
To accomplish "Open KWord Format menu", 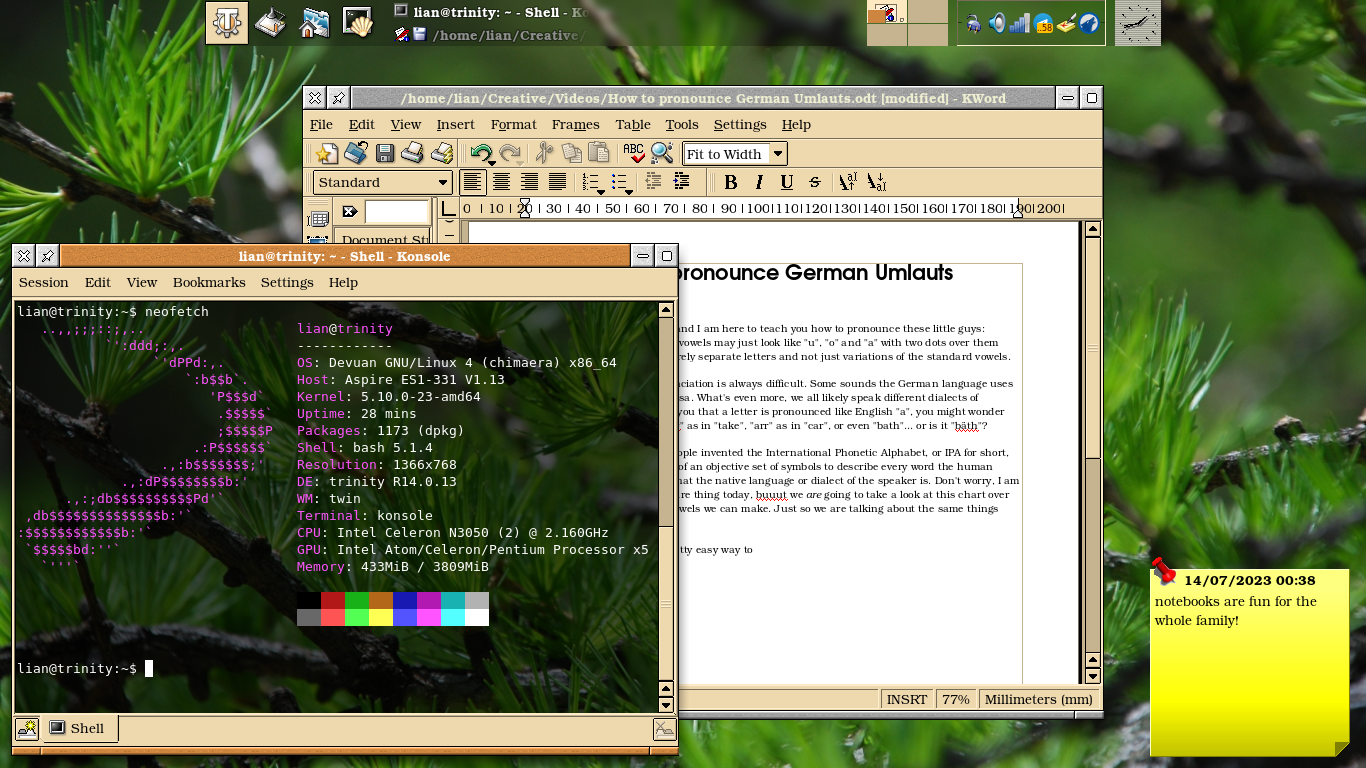I will 514,125.
